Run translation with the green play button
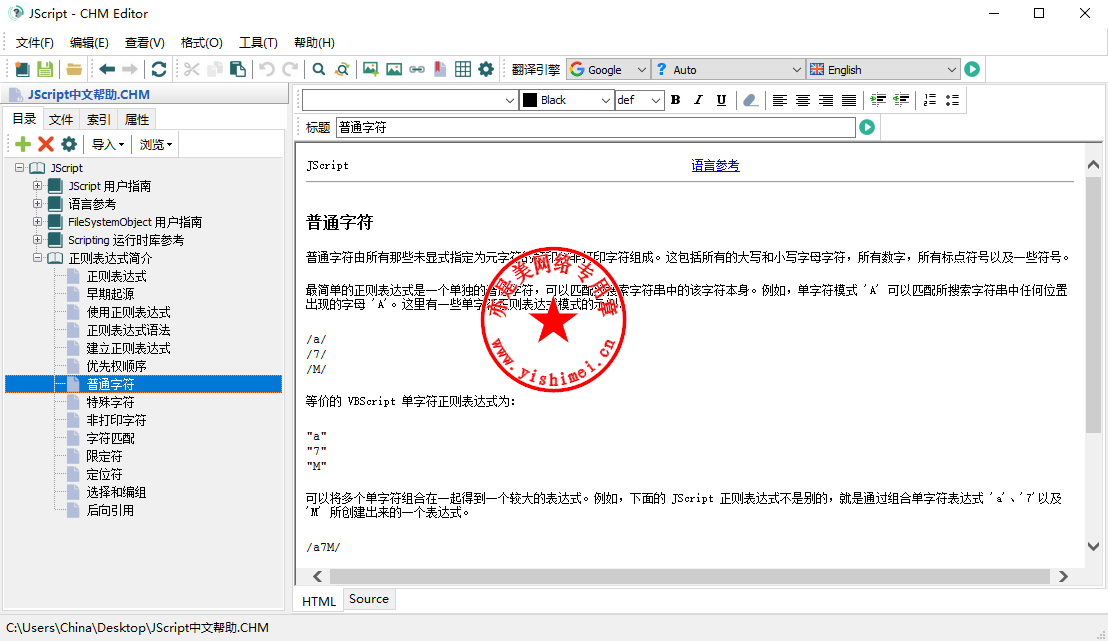The width and height of the screenshot is (1108, 641). pos(972,69)
